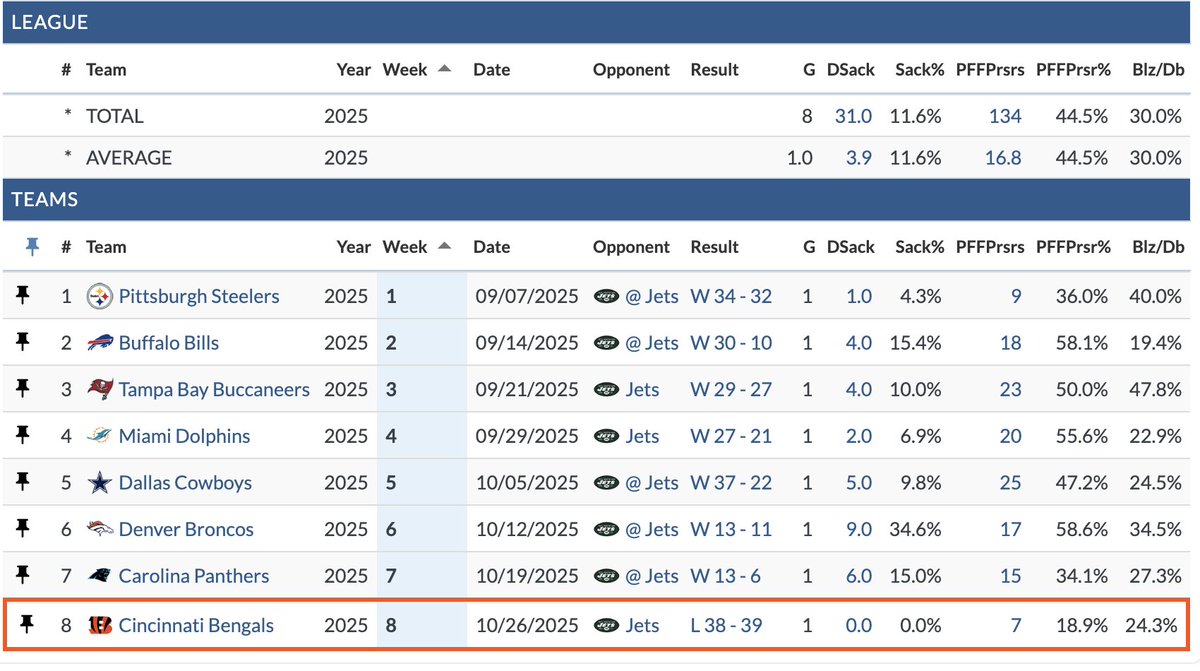Click the Broncos DSack value 9.0
The width and height of the screenshot is (1200, 671).
point(859,529)
